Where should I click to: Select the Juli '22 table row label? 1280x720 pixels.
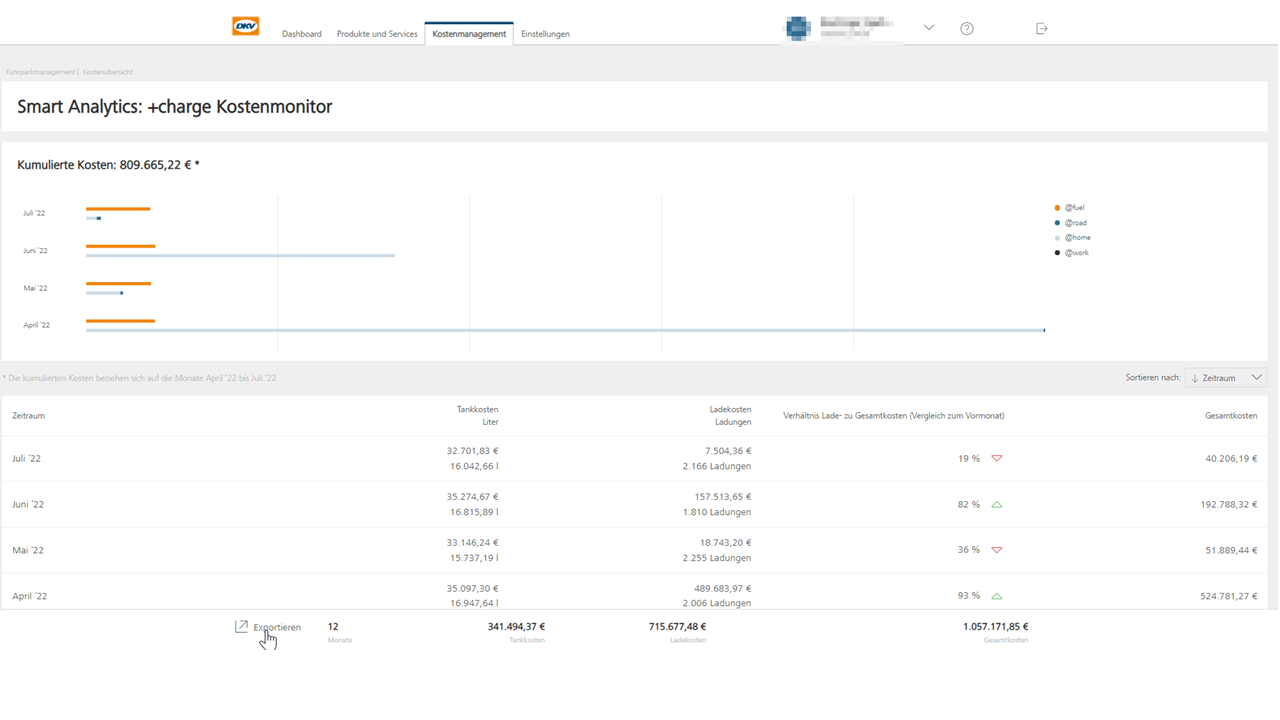pyautogui.click(x=27, y=459)
